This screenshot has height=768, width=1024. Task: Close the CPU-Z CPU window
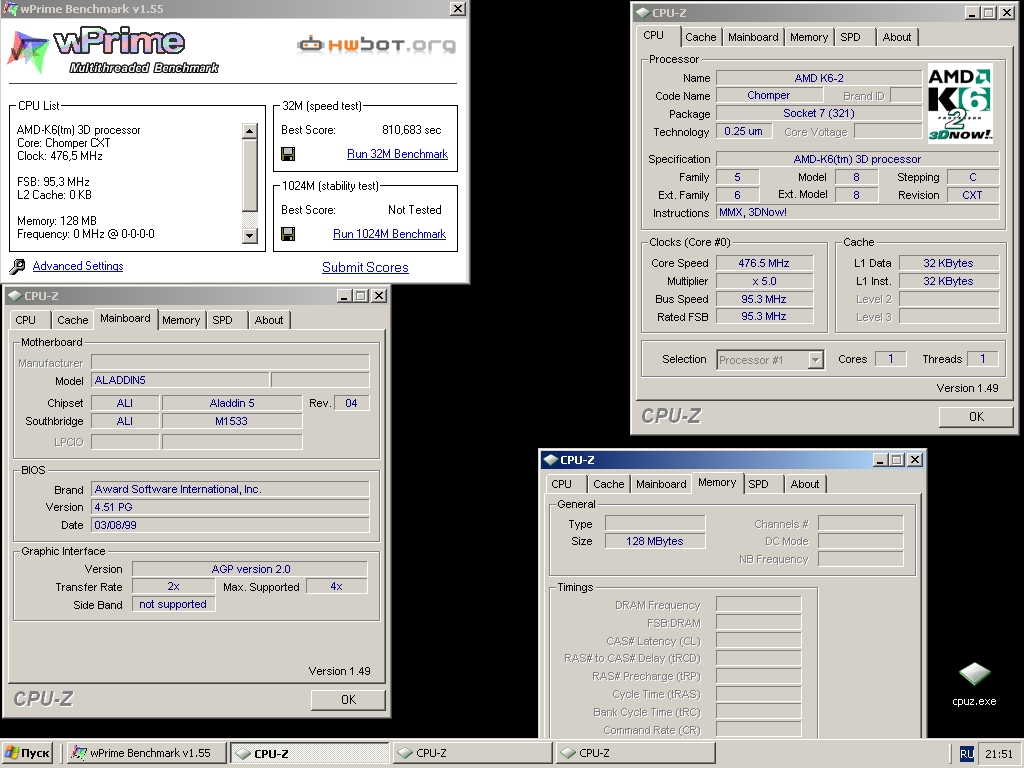[x=1006, y=12]
